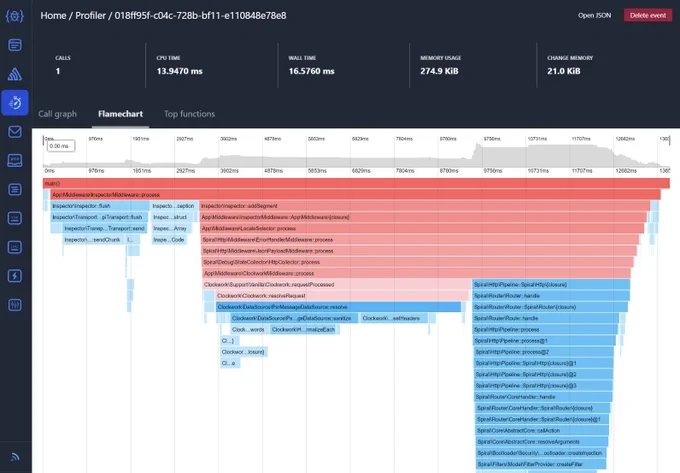Image resolution: width=680 pixels, height=473 pixels.
Task: Select the main() flame bar
Action: [x=356, y=183]
